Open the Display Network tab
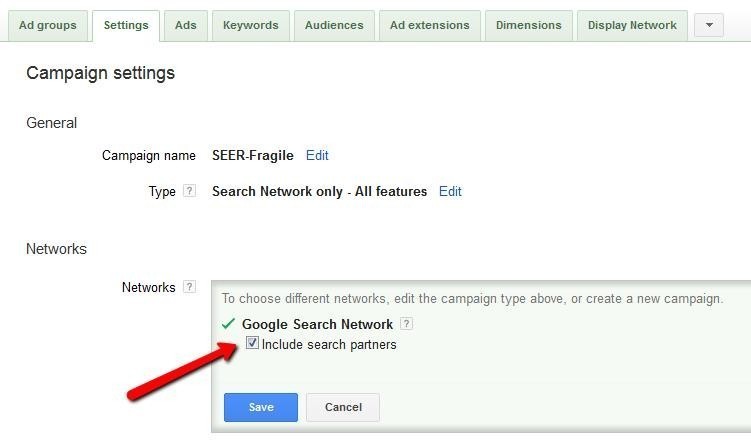751x443 pixels. tap(632, 25)
